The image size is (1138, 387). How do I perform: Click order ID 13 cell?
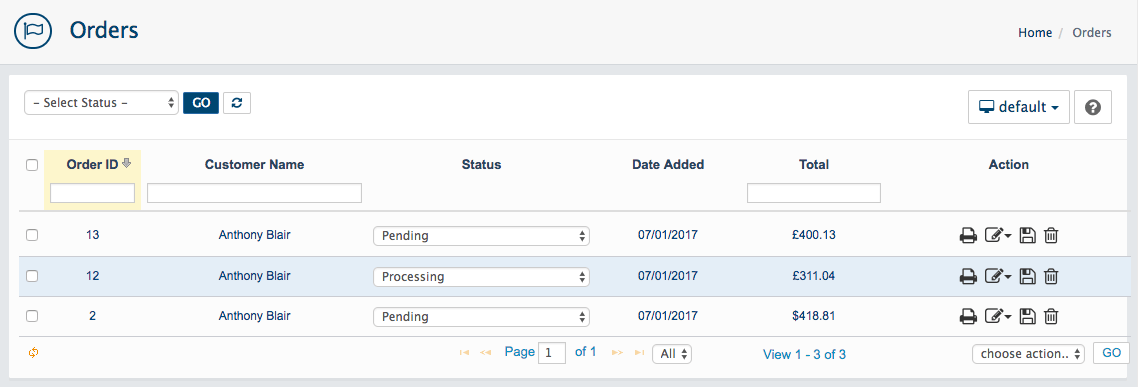click(92, 235)
